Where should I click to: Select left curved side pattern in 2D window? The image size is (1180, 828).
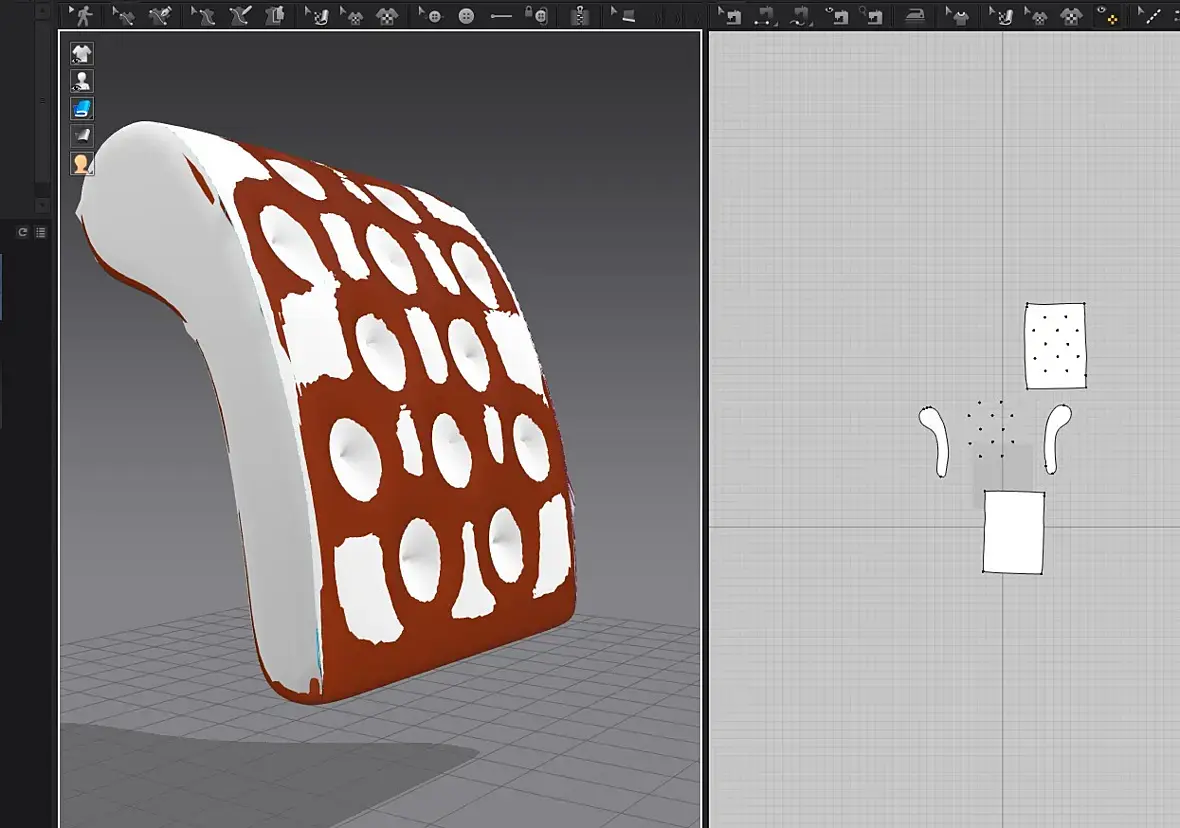click(x=935, y=440)
